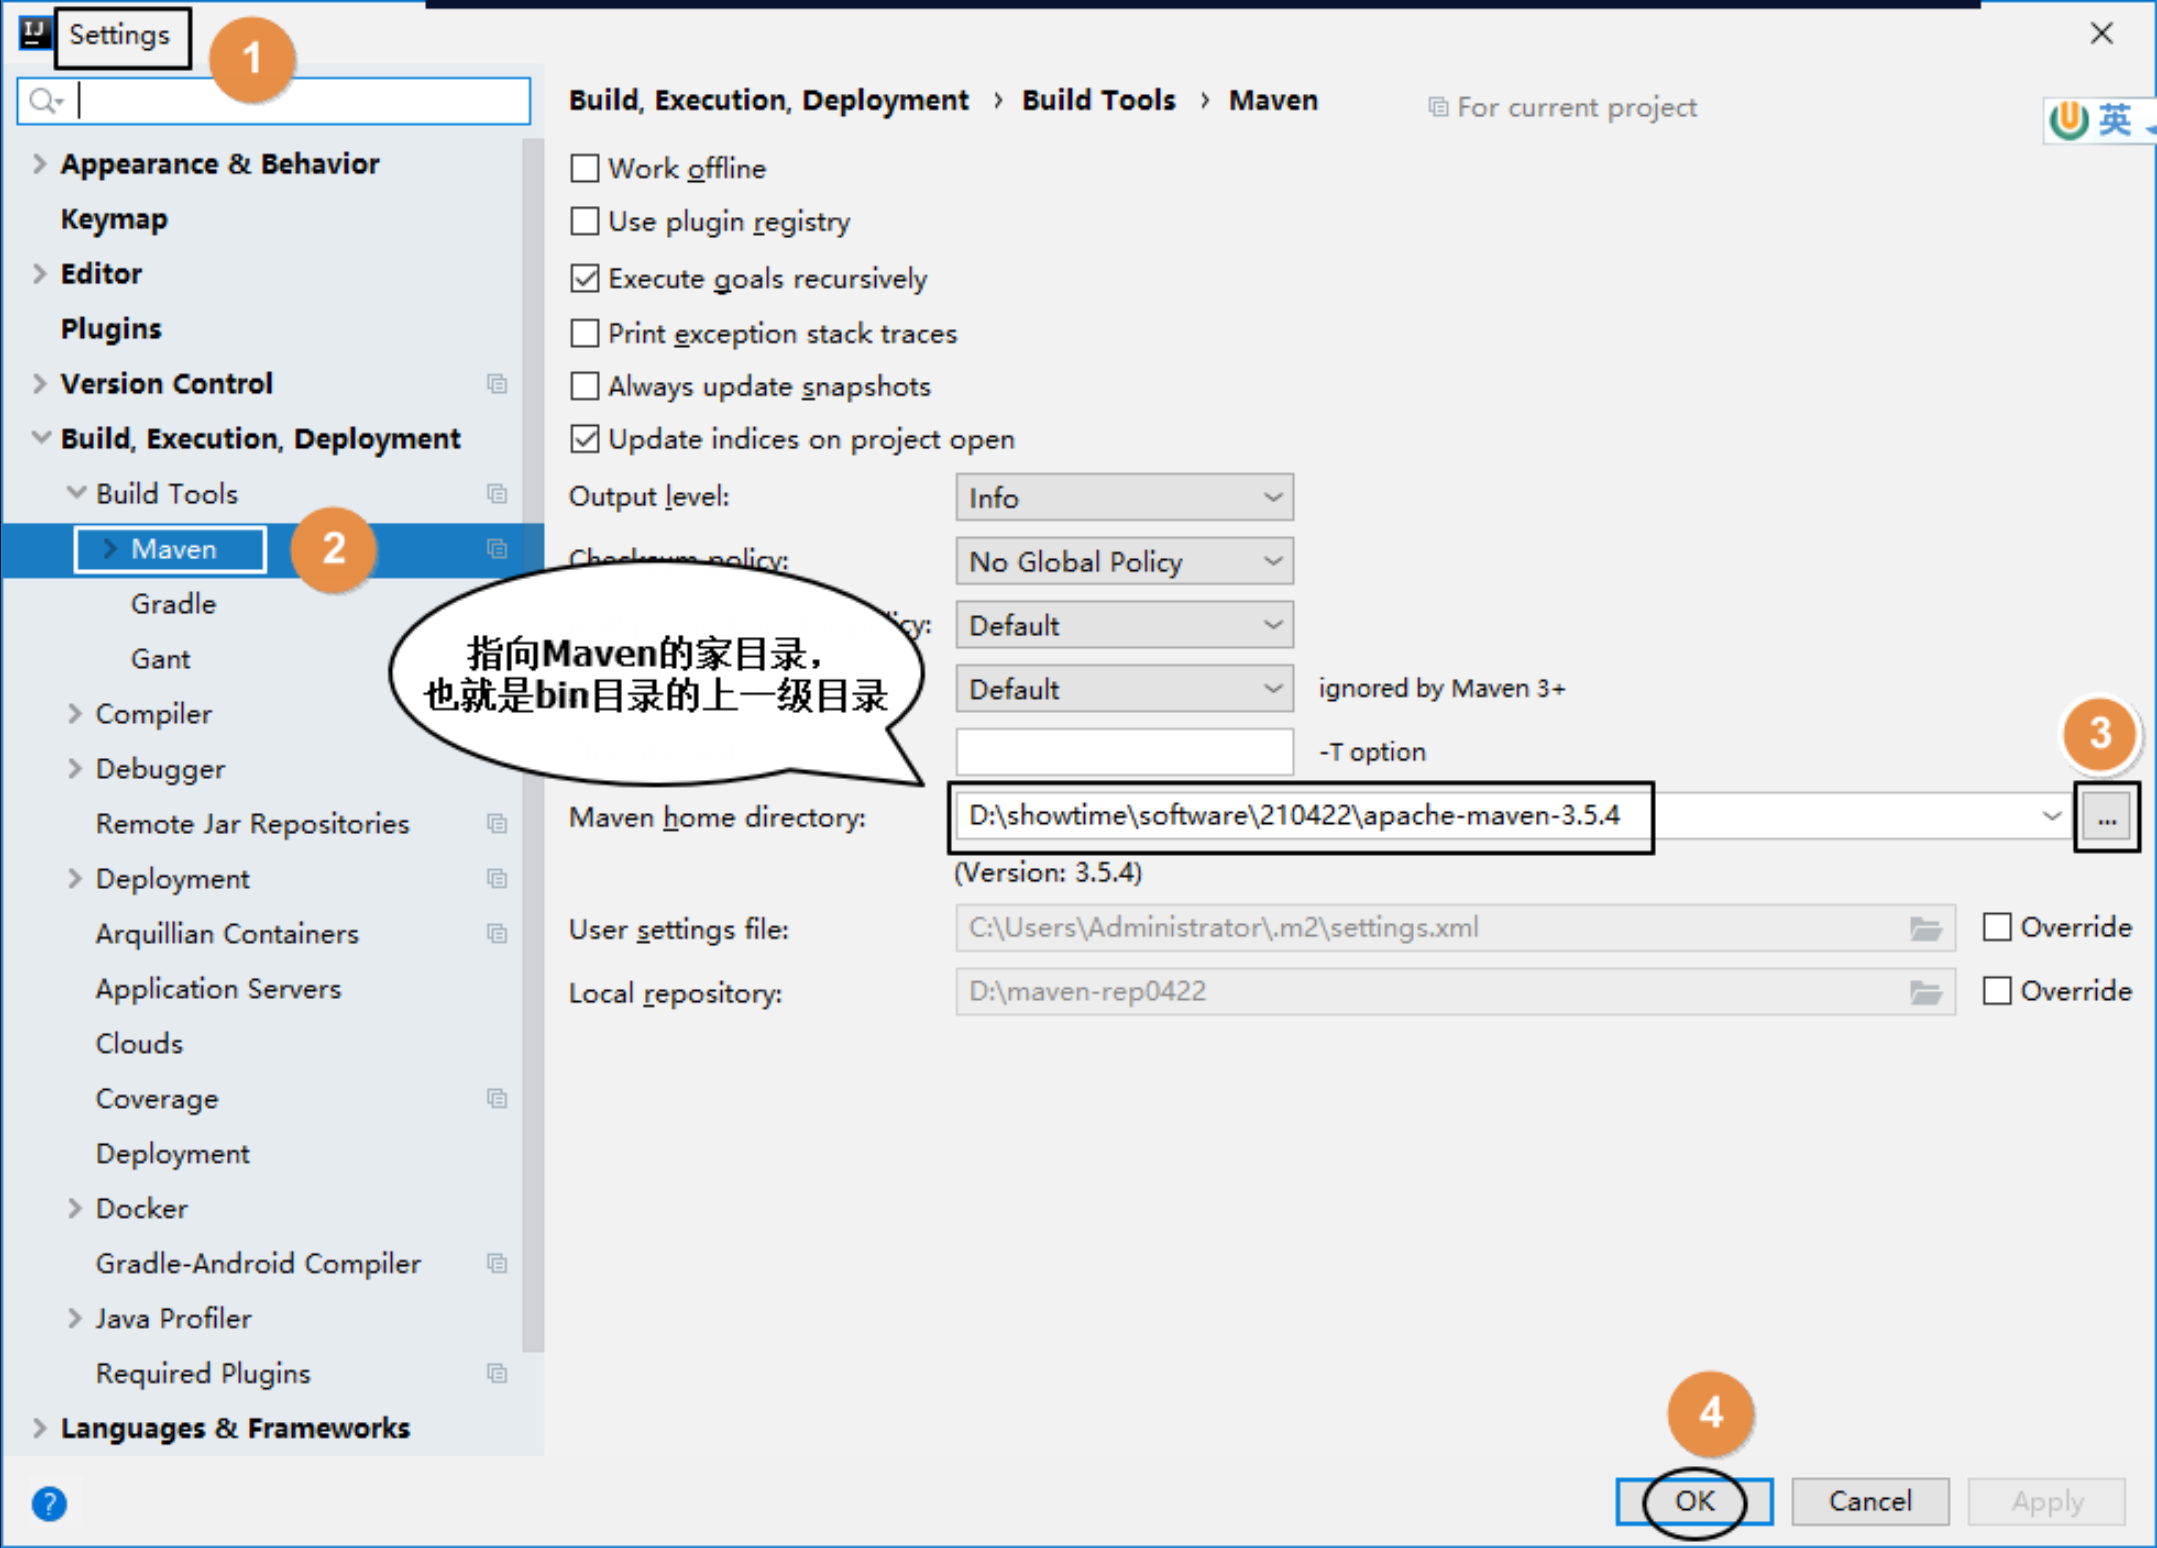Viewport: 2157px width, 1548px height.
Task: Click project-level icon next to Version Control
Action: pyautogui.click(x=497, y=384)
